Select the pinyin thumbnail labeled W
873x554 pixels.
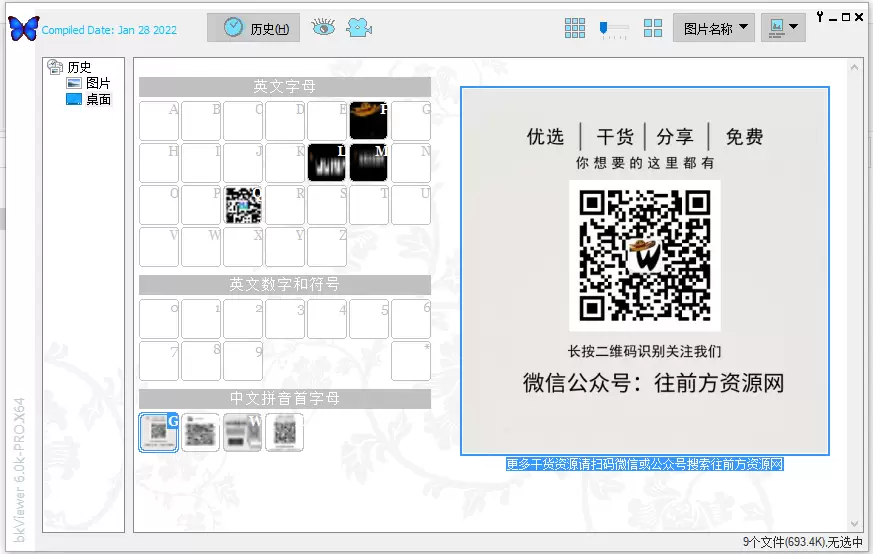coord(243,432)
